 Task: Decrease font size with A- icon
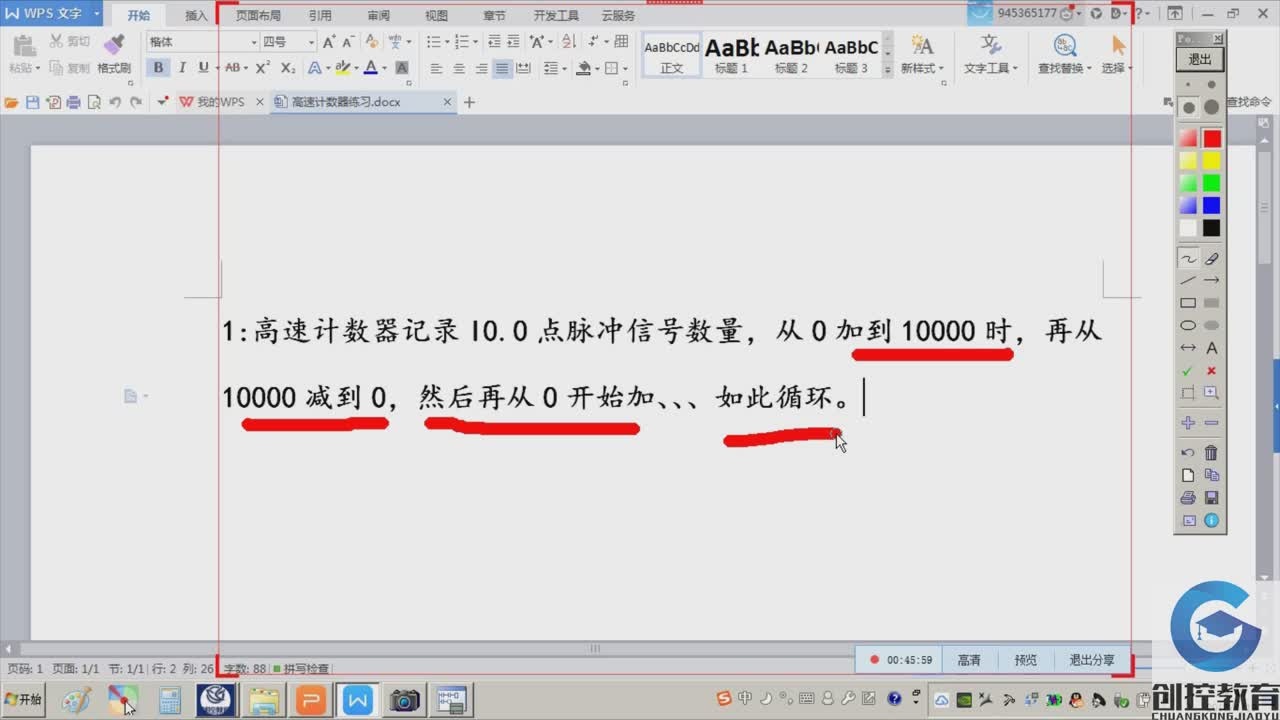click(348, 42)
